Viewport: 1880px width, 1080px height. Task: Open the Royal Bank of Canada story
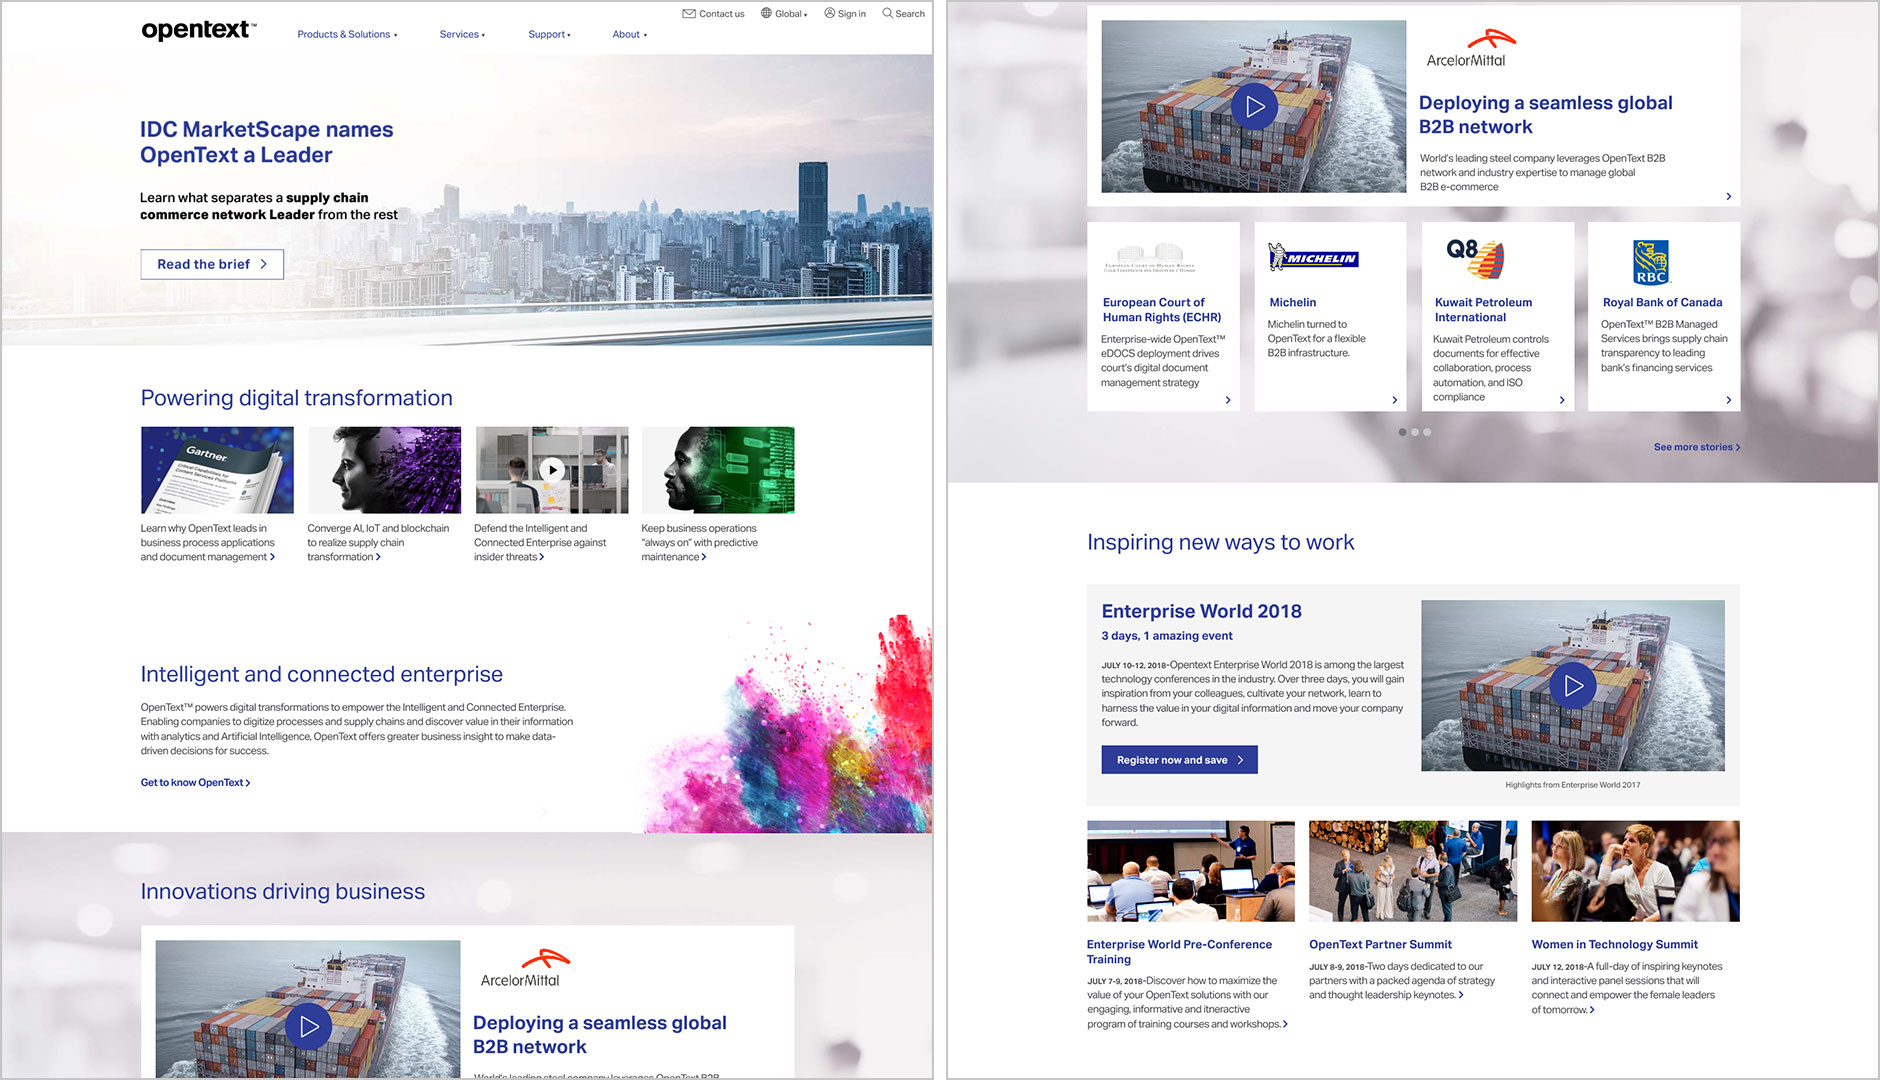pyautogui.click(x=1662, y=302)
